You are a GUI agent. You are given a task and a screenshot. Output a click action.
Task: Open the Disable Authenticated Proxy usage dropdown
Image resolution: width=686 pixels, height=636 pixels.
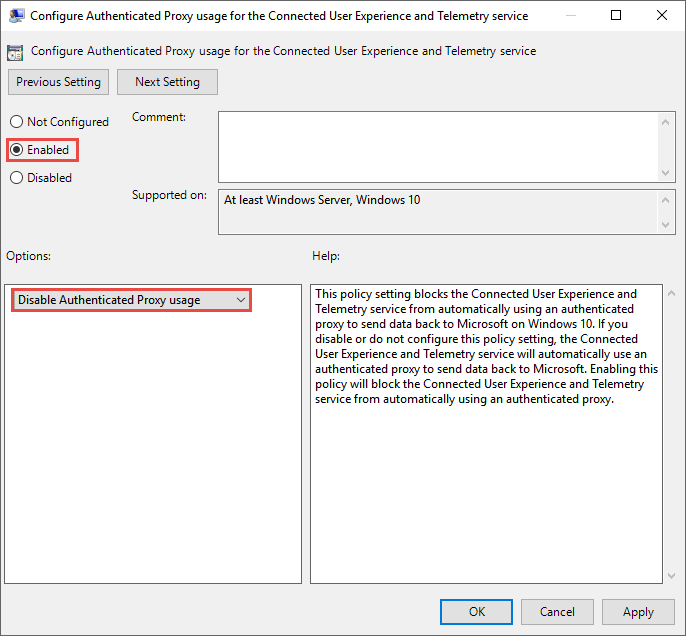(131, 300)
